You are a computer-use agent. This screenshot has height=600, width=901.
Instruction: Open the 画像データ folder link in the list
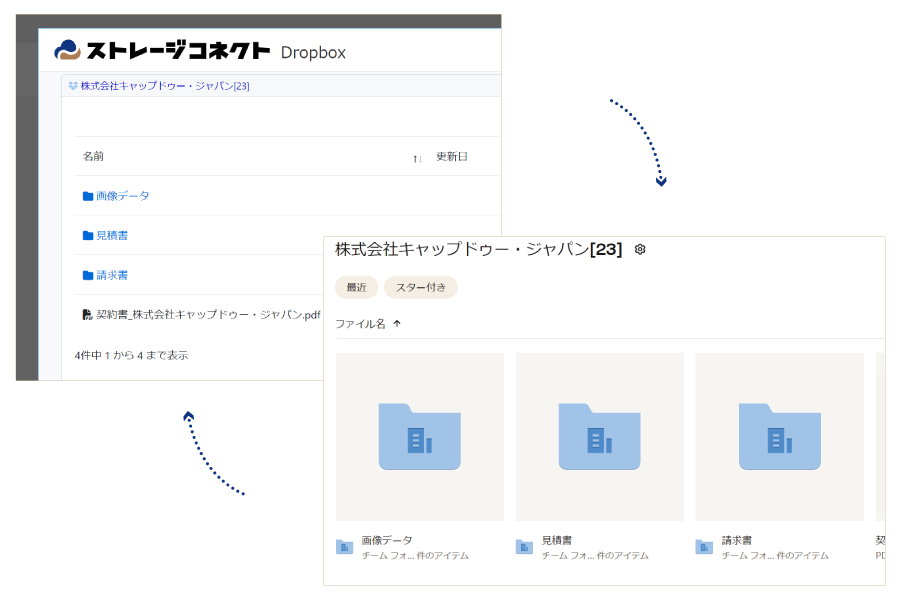tap(122, 196)
